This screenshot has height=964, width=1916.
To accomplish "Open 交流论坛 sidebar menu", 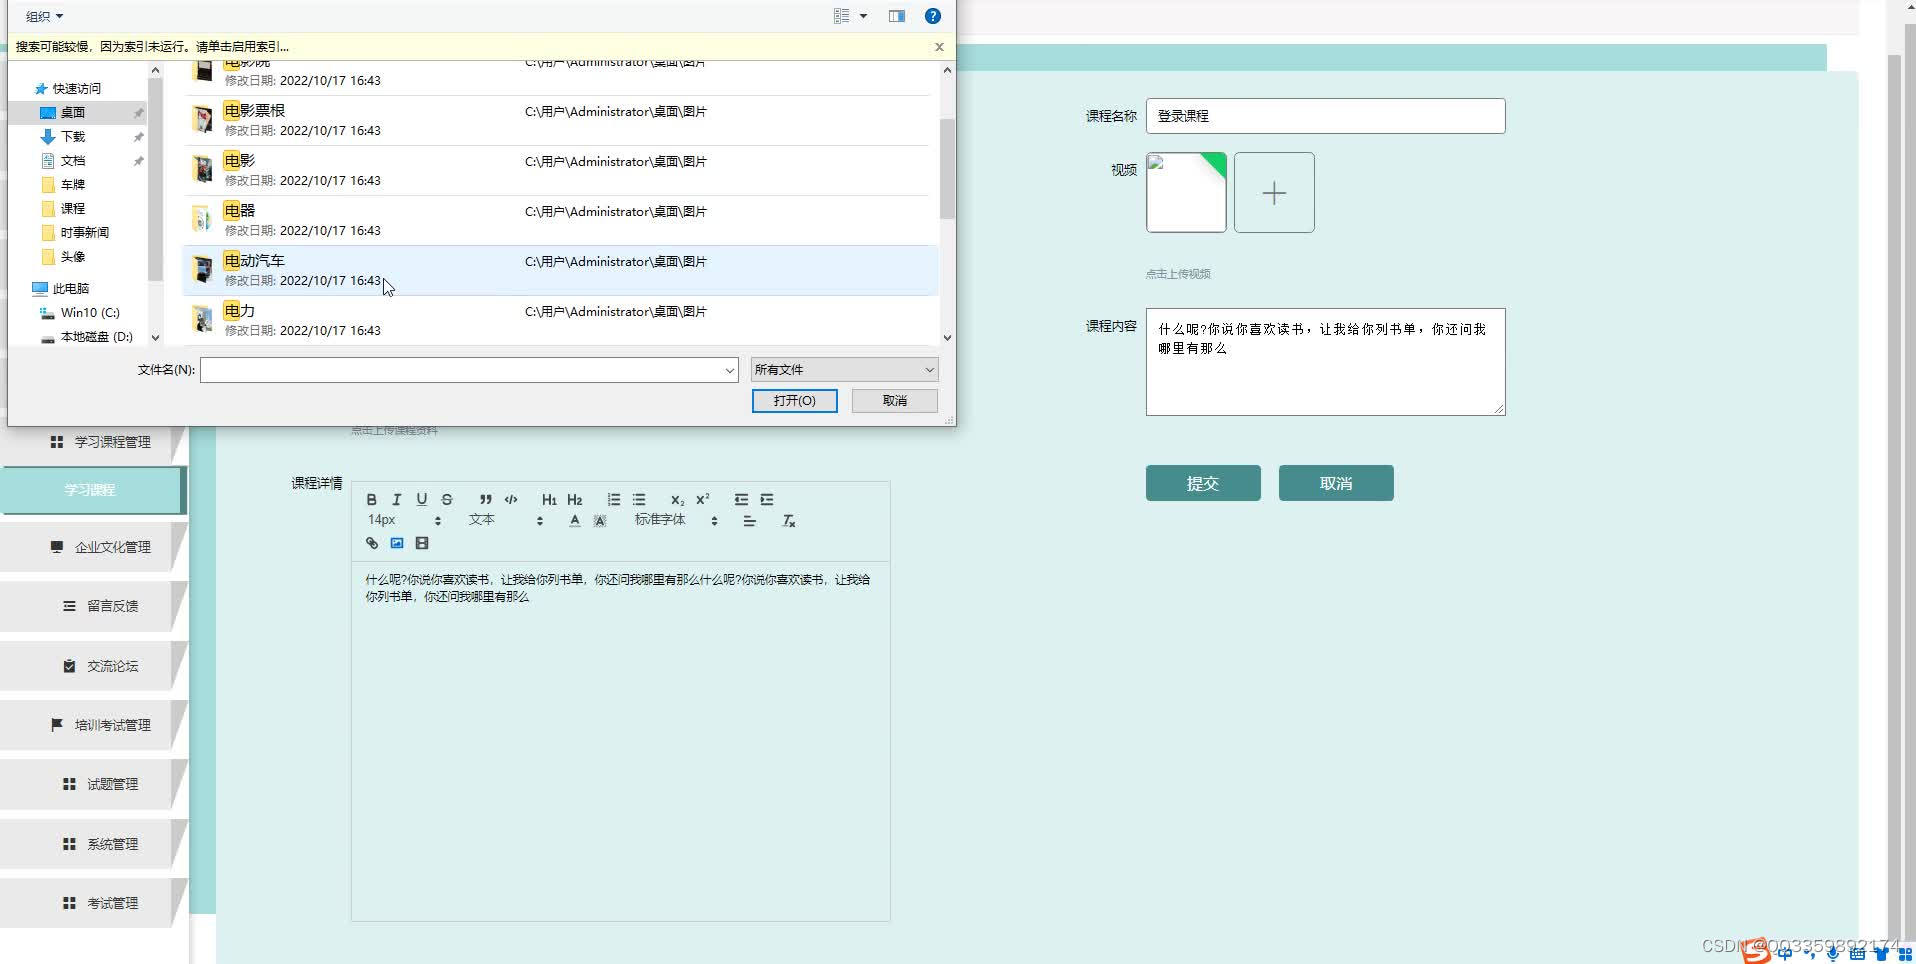I will [x=93, y=666].
